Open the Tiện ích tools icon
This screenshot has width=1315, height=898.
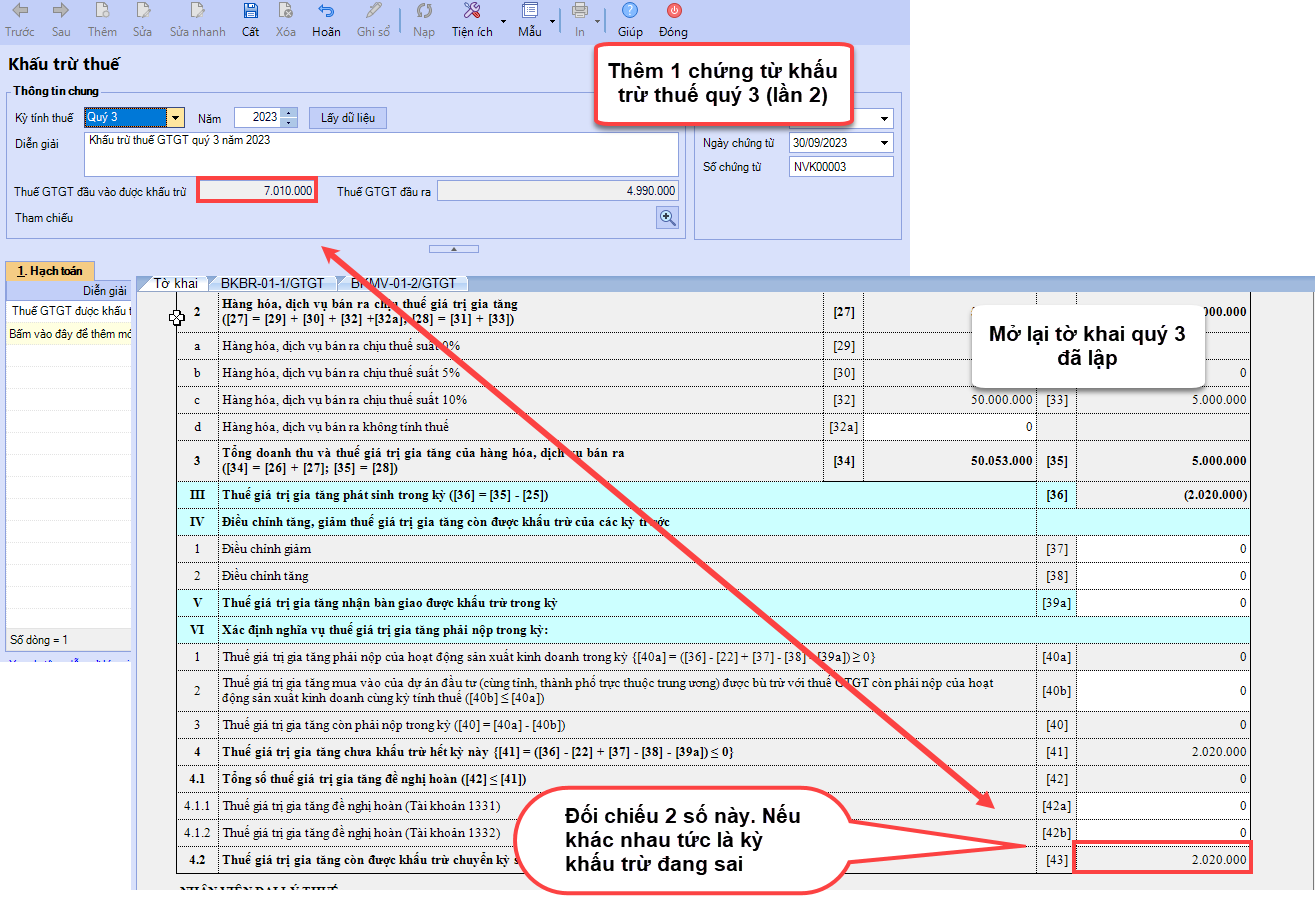[472, 12]
